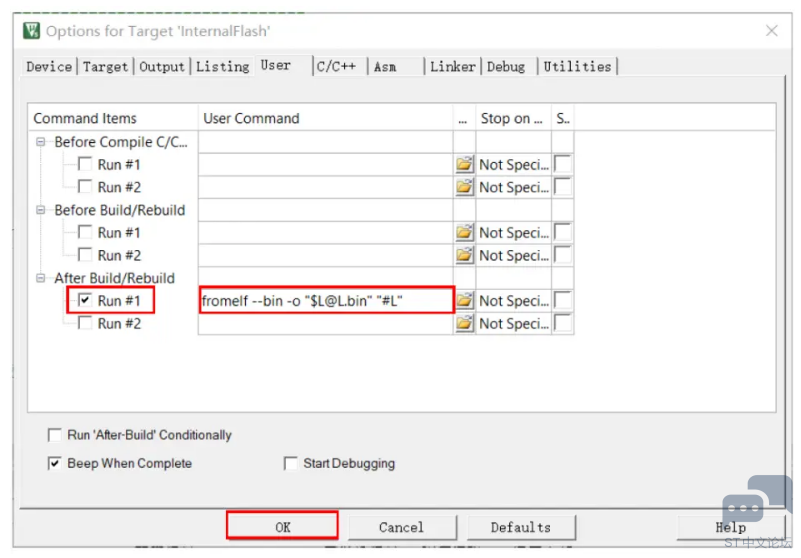Click the User Command column header
The width and height of the screenshot is (801, 558).
[x=325, y=118]
